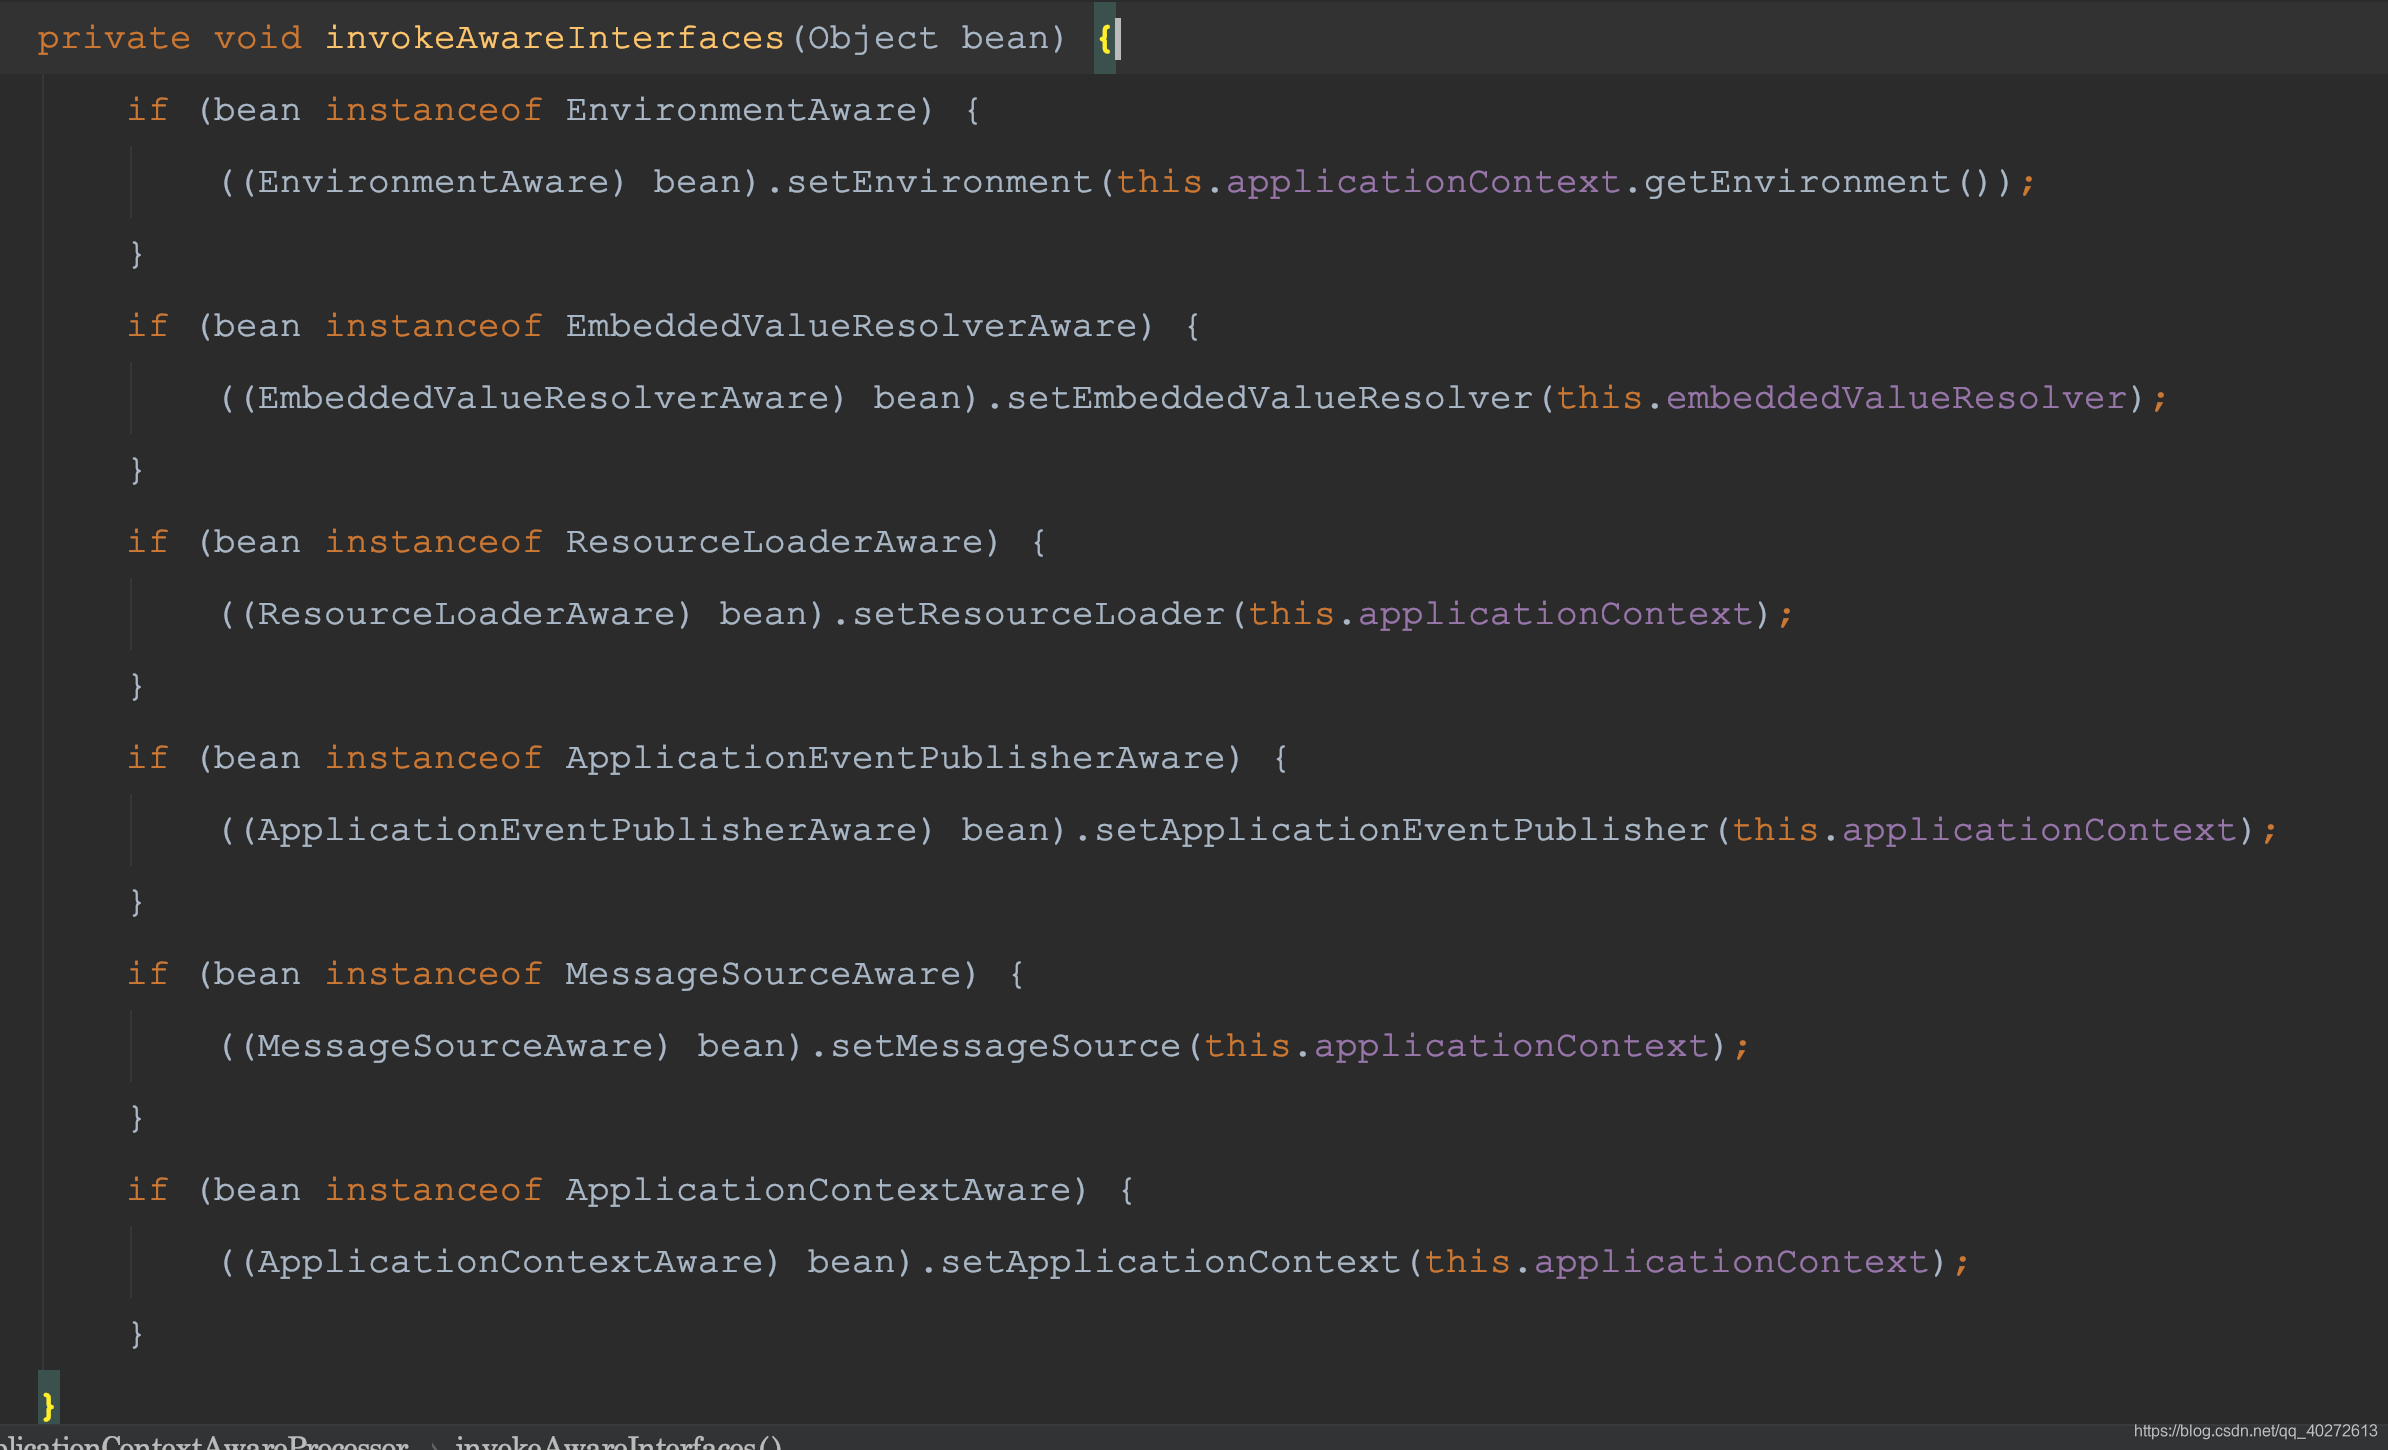
Task: Click the invokeAwareInterfaces() breadcrumb item
Action: (618, 1442)
